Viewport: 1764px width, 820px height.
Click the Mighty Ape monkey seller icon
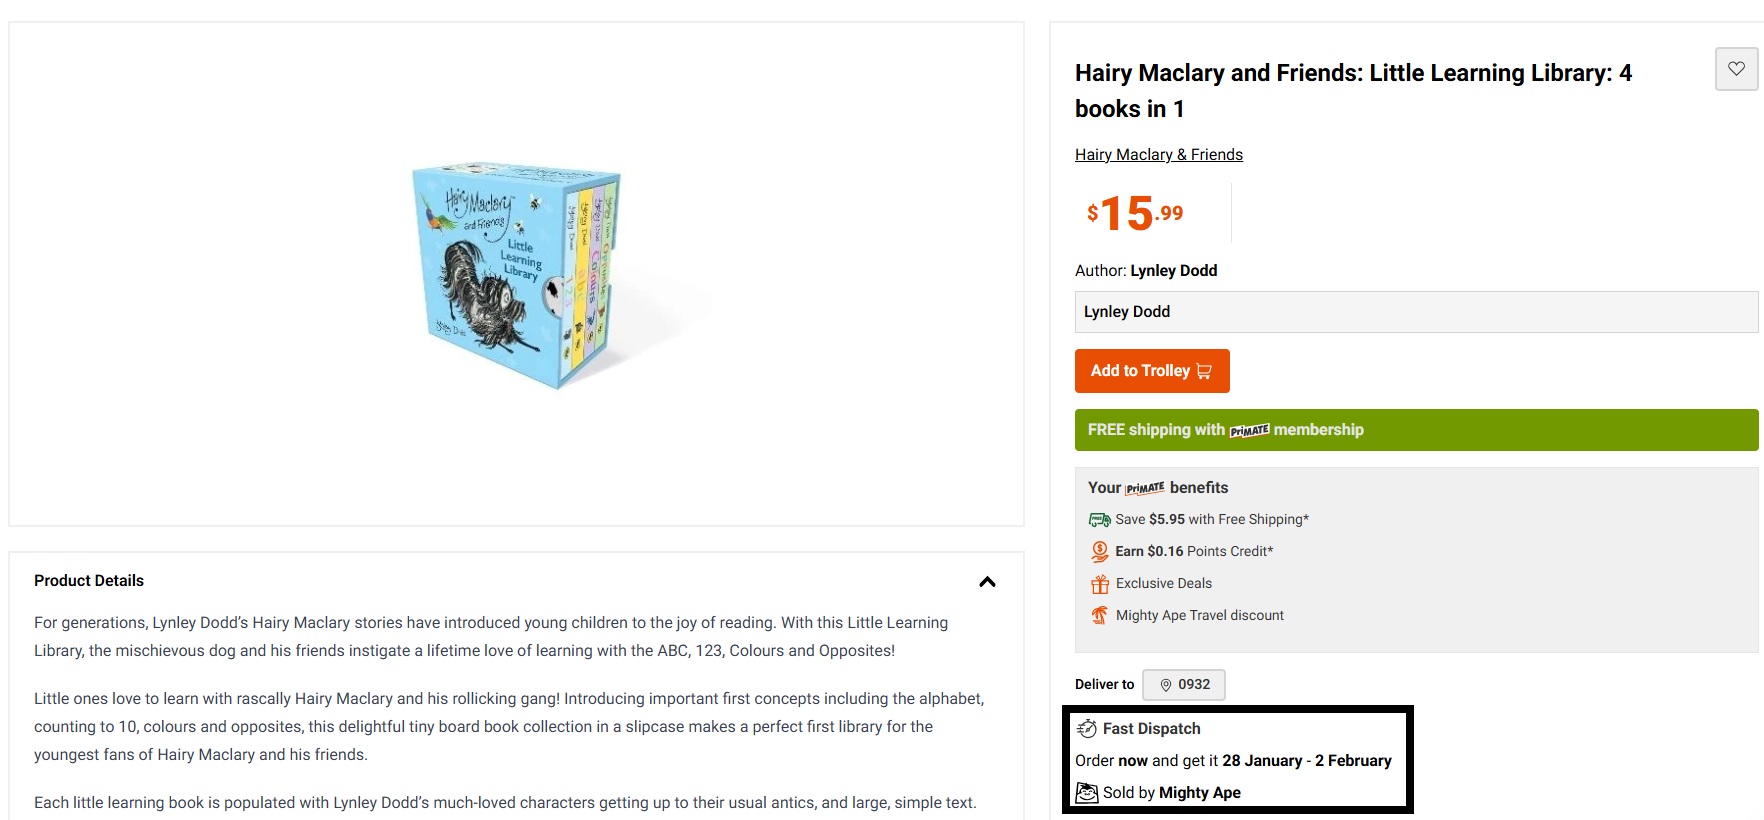(1087, 791)
